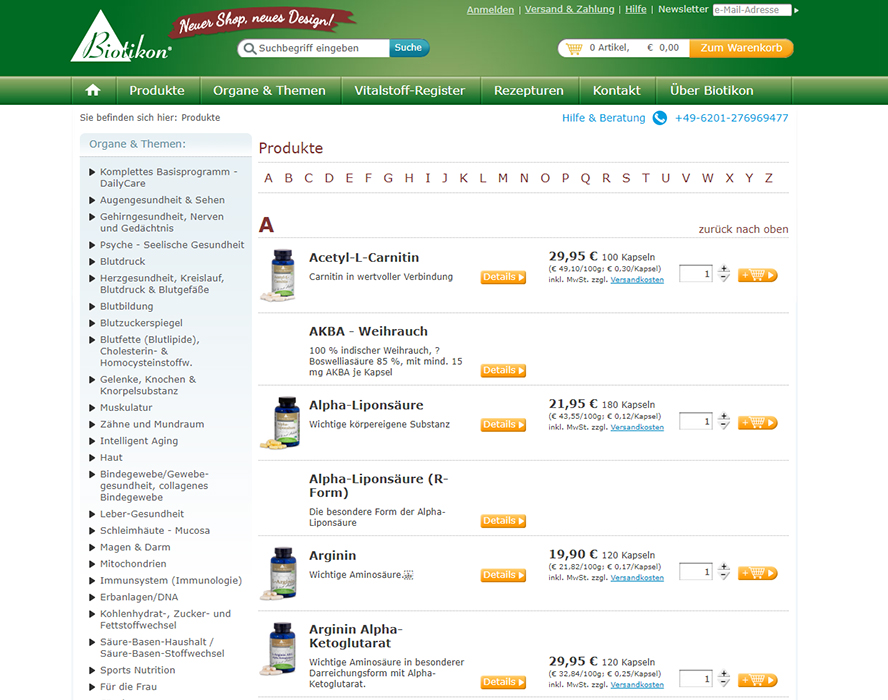Click the zurück nach oben link
The width and height of the screenshot is (888, 700).
click(x=743, y=229)
